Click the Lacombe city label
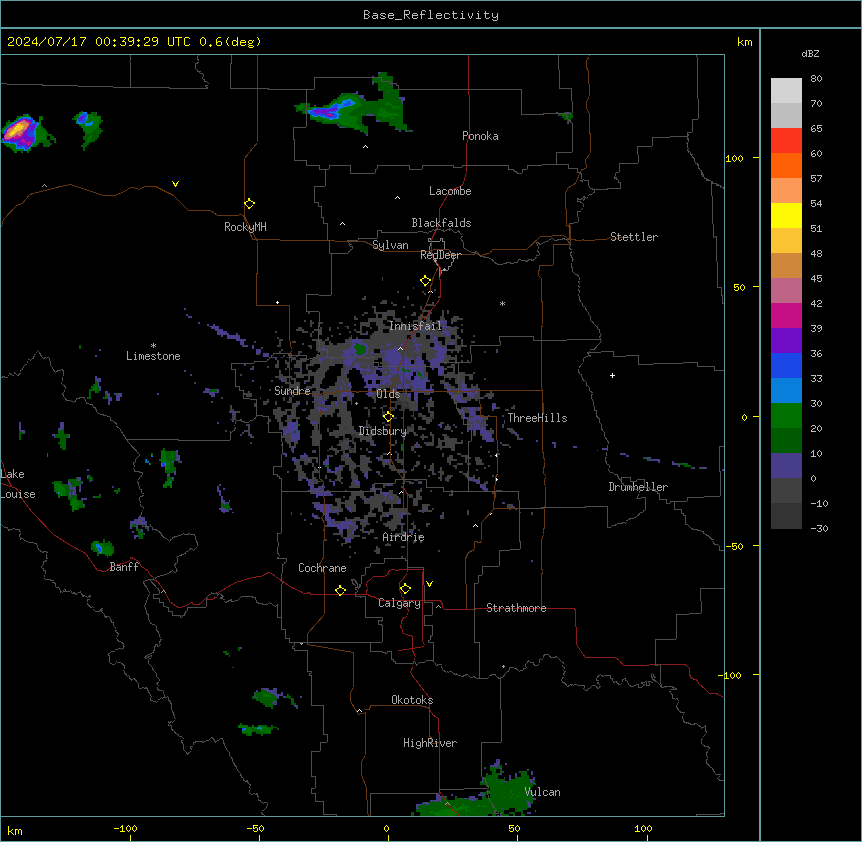The image size is (862, 842). click(450, 191)
